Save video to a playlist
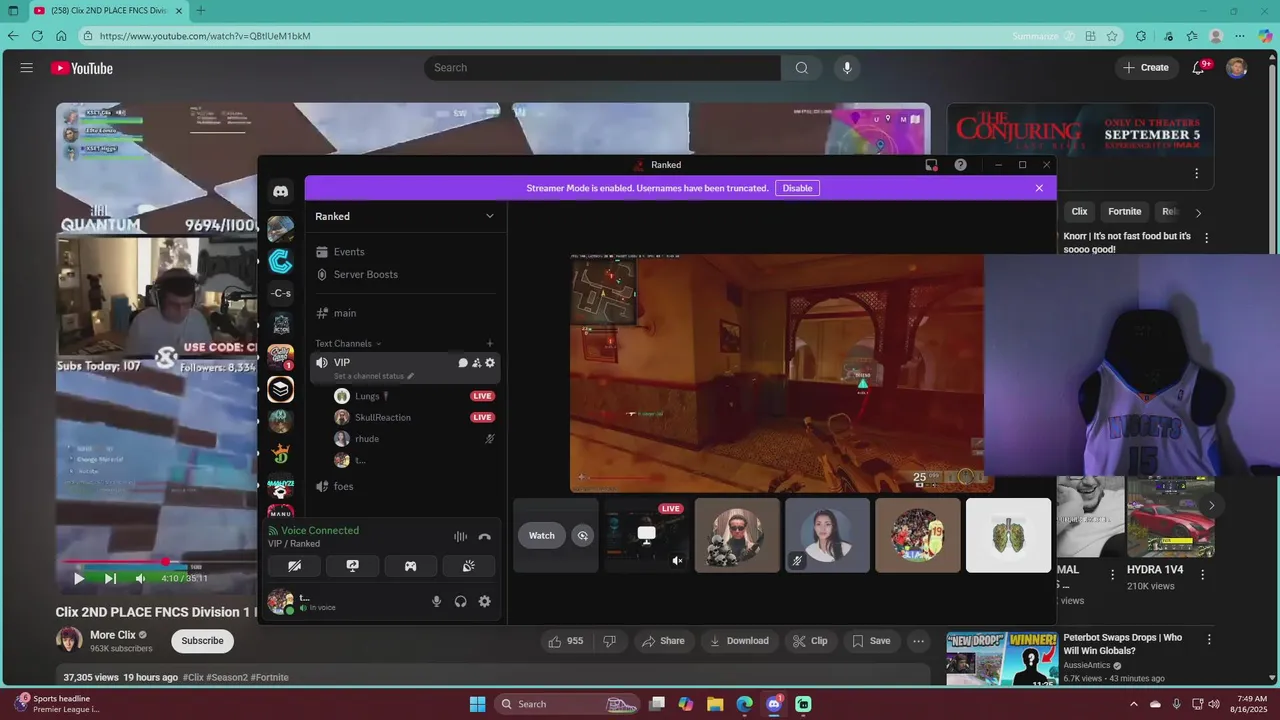The image size is (1280, 720). [x=870, y=641]
